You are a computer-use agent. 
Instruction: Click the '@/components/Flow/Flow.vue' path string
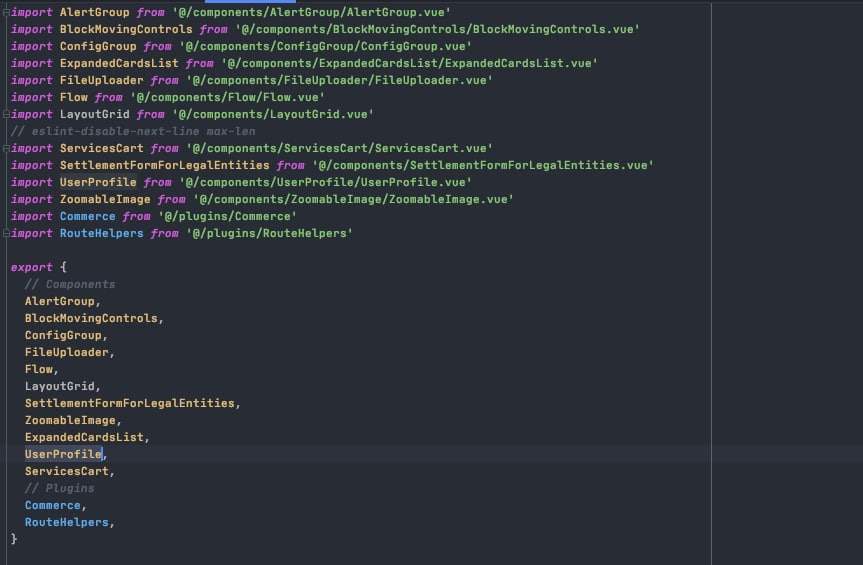(x=227, y=97)
